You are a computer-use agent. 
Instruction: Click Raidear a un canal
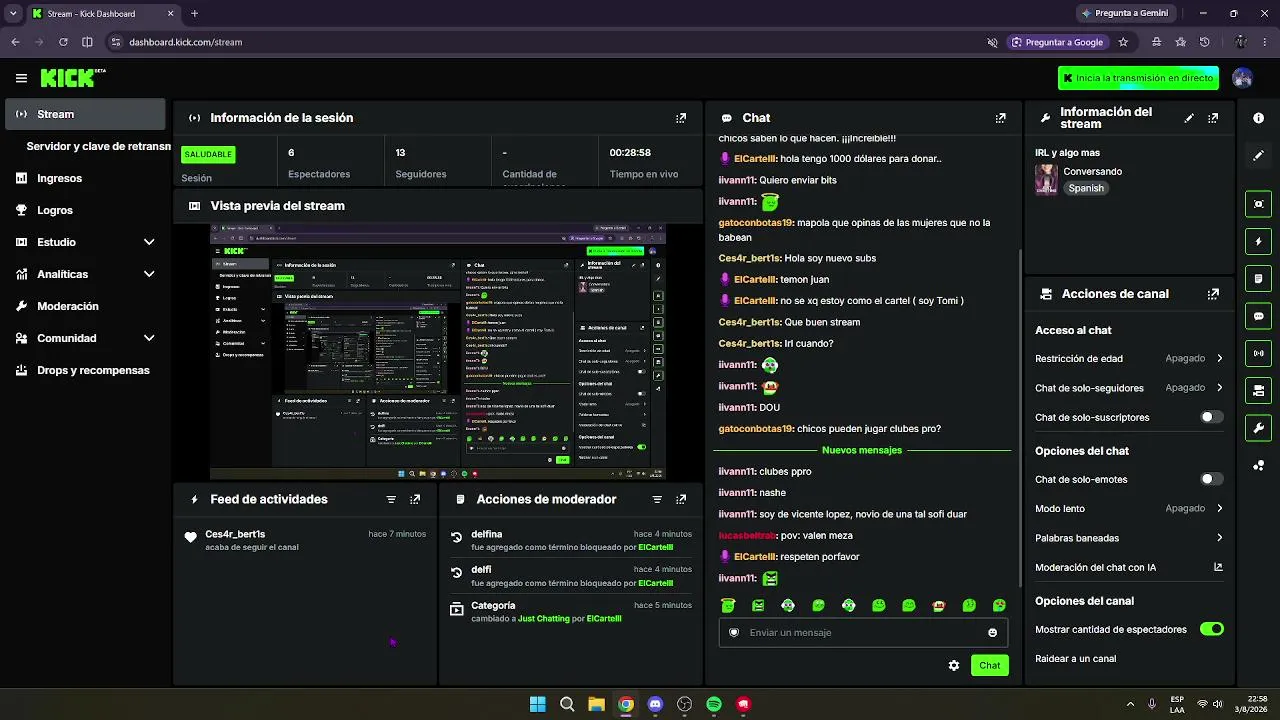pyautogui.click(x=1075, y=659)
